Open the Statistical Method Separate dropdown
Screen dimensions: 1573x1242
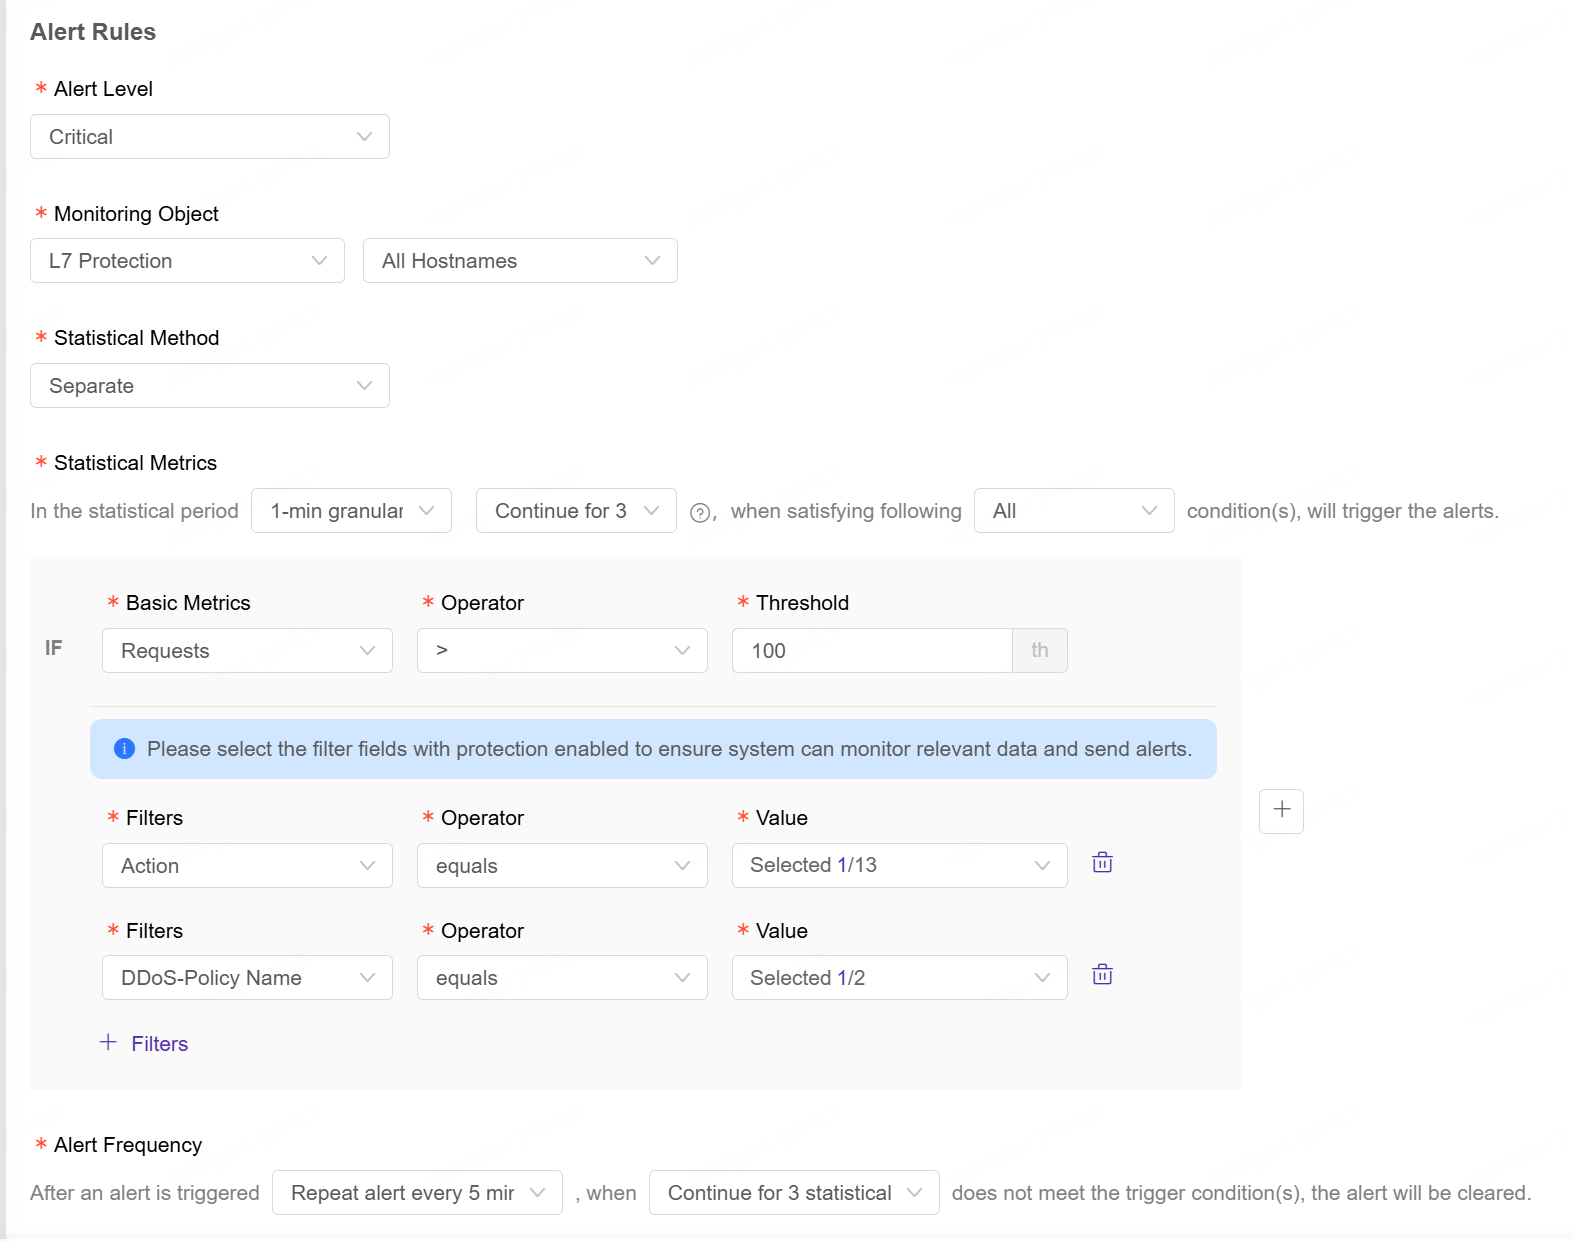point(209,386)
